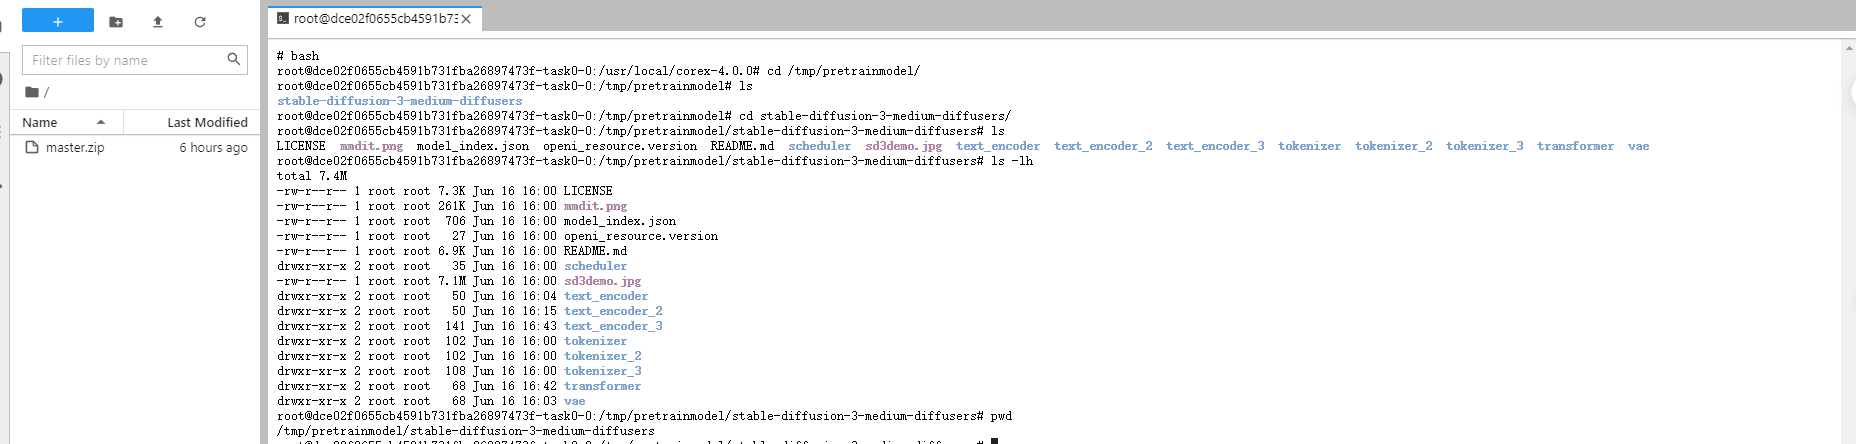Close the root@dce02f0655cb terminal tab

click(x=466, y=19)
